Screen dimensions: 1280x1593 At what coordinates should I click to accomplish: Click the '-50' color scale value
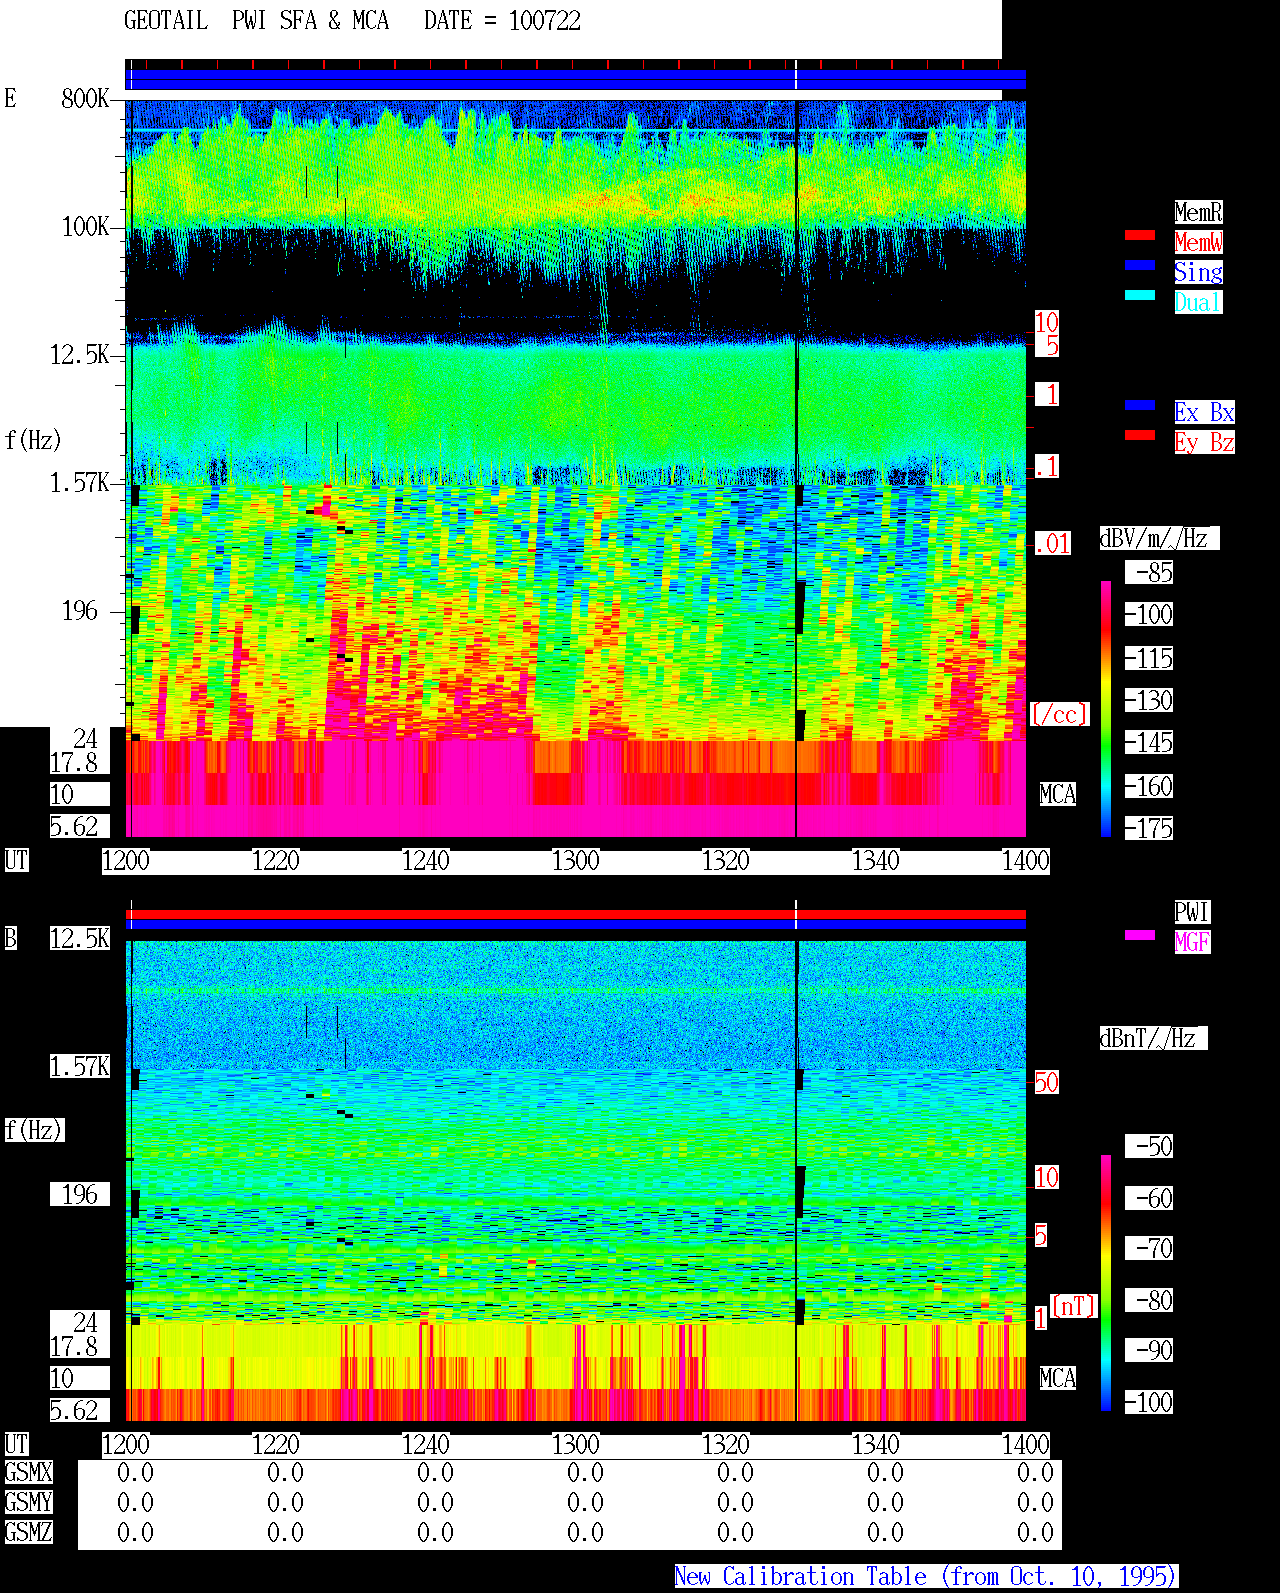(x=1149, y=1146)
